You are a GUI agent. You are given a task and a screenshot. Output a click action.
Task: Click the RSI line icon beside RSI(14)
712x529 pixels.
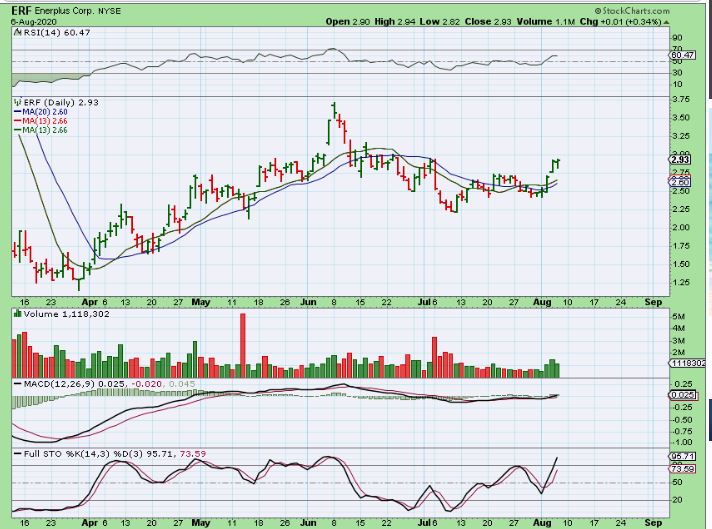18,32
